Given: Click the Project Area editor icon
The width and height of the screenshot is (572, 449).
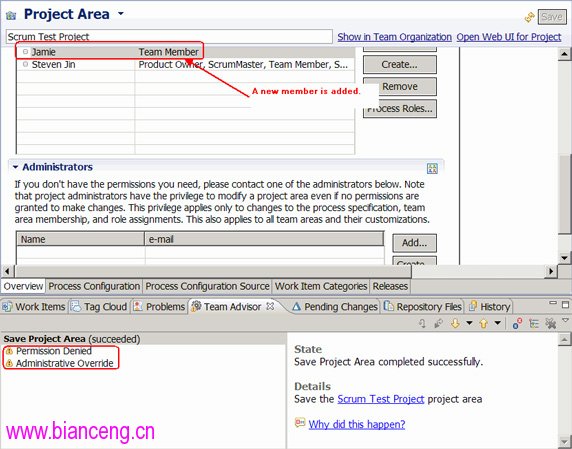Looking at the screenshot, I should coord(11,15).
